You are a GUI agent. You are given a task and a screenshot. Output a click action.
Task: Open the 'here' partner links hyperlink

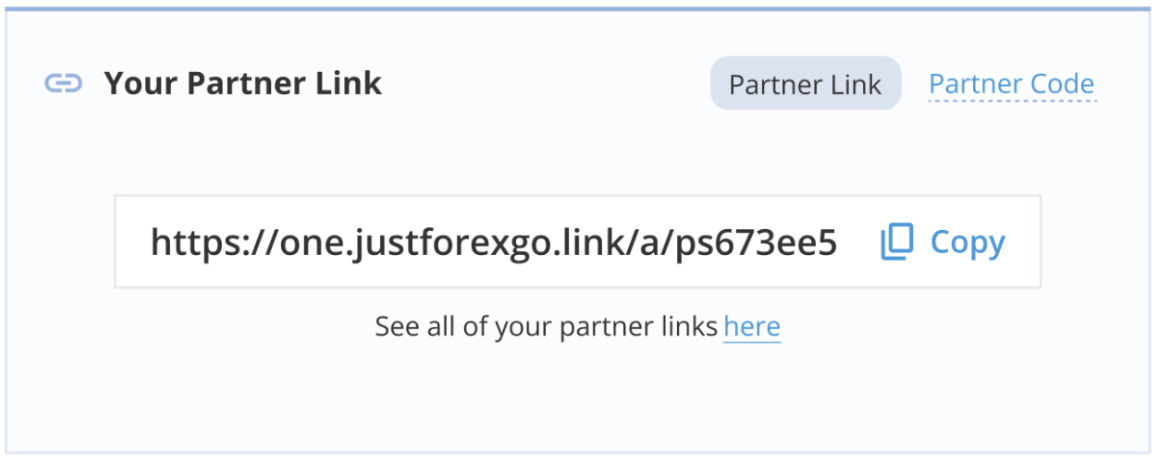pos(752,326)
